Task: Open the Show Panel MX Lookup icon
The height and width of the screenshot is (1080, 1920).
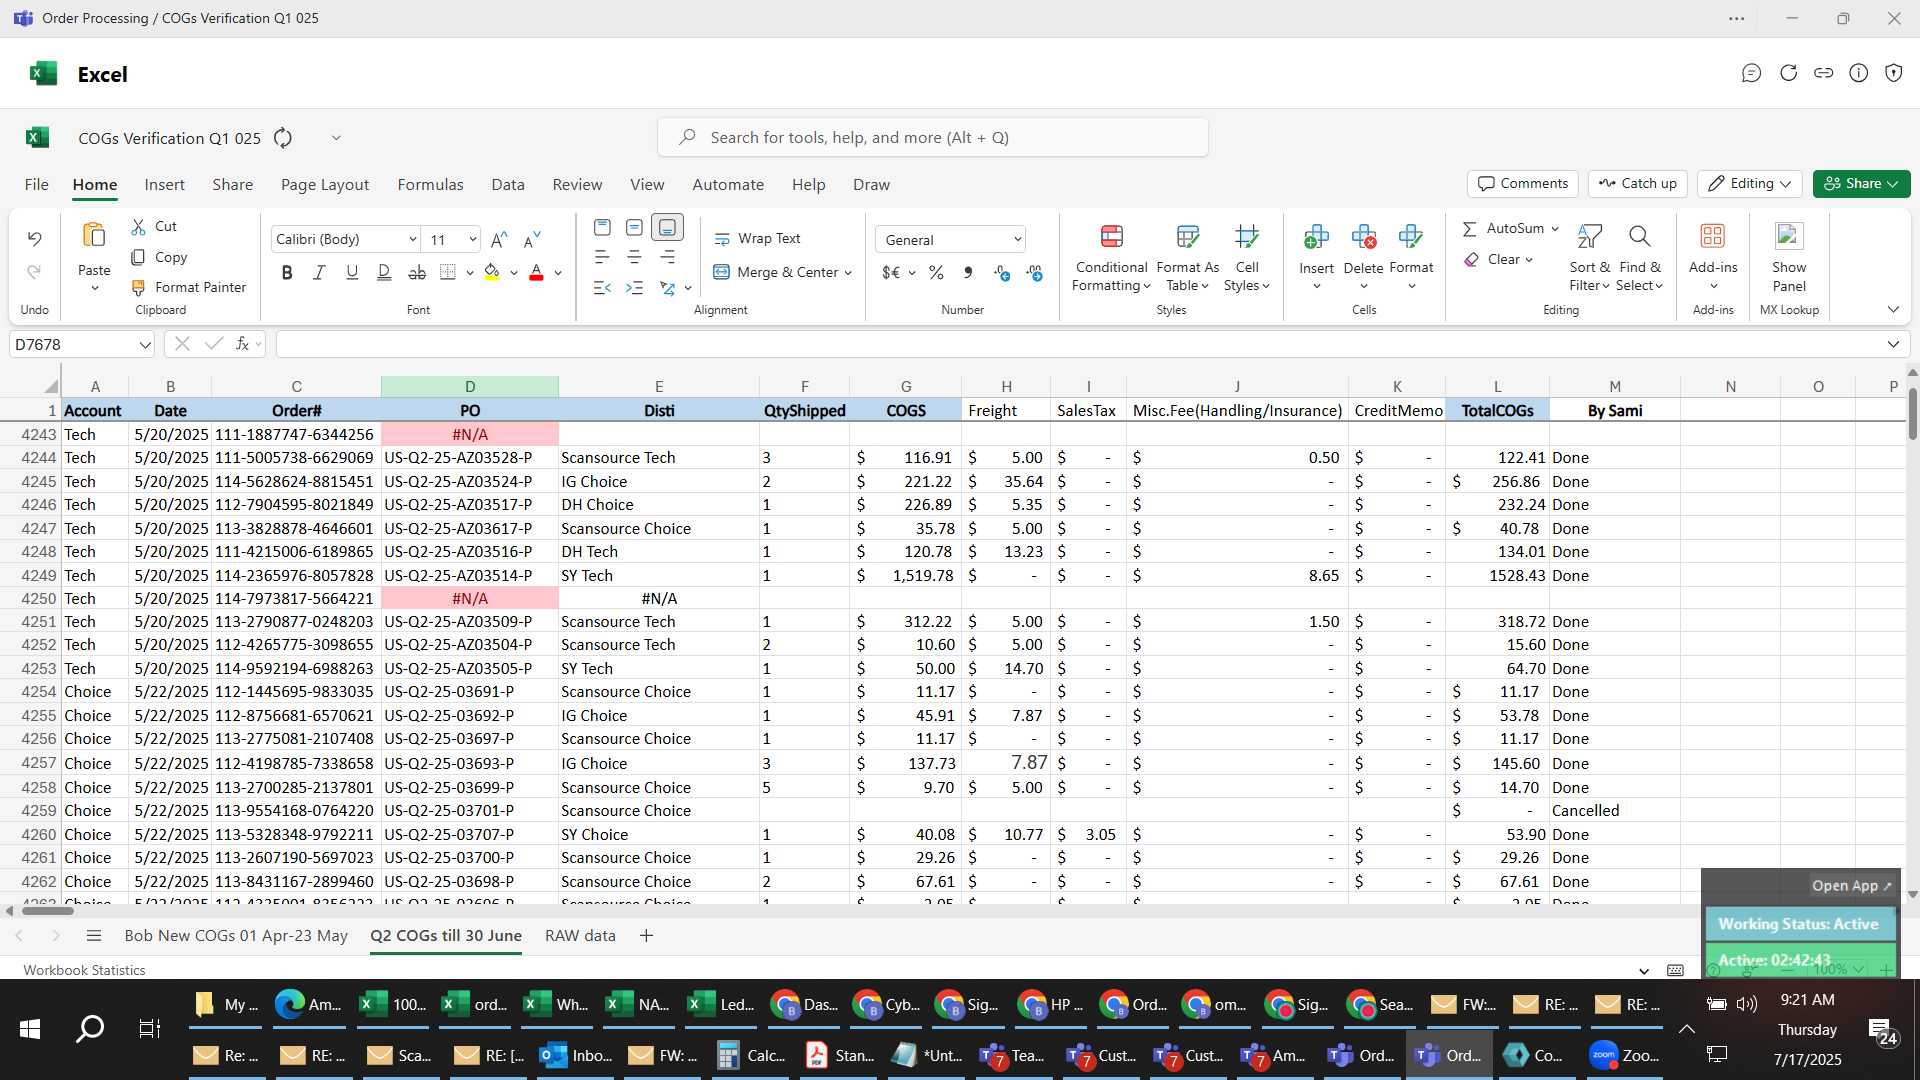Action: tap(1789, 236)
